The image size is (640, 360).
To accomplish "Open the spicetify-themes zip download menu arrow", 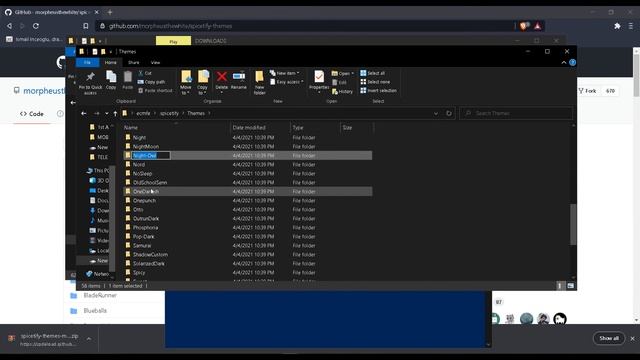I will [89, 338].
